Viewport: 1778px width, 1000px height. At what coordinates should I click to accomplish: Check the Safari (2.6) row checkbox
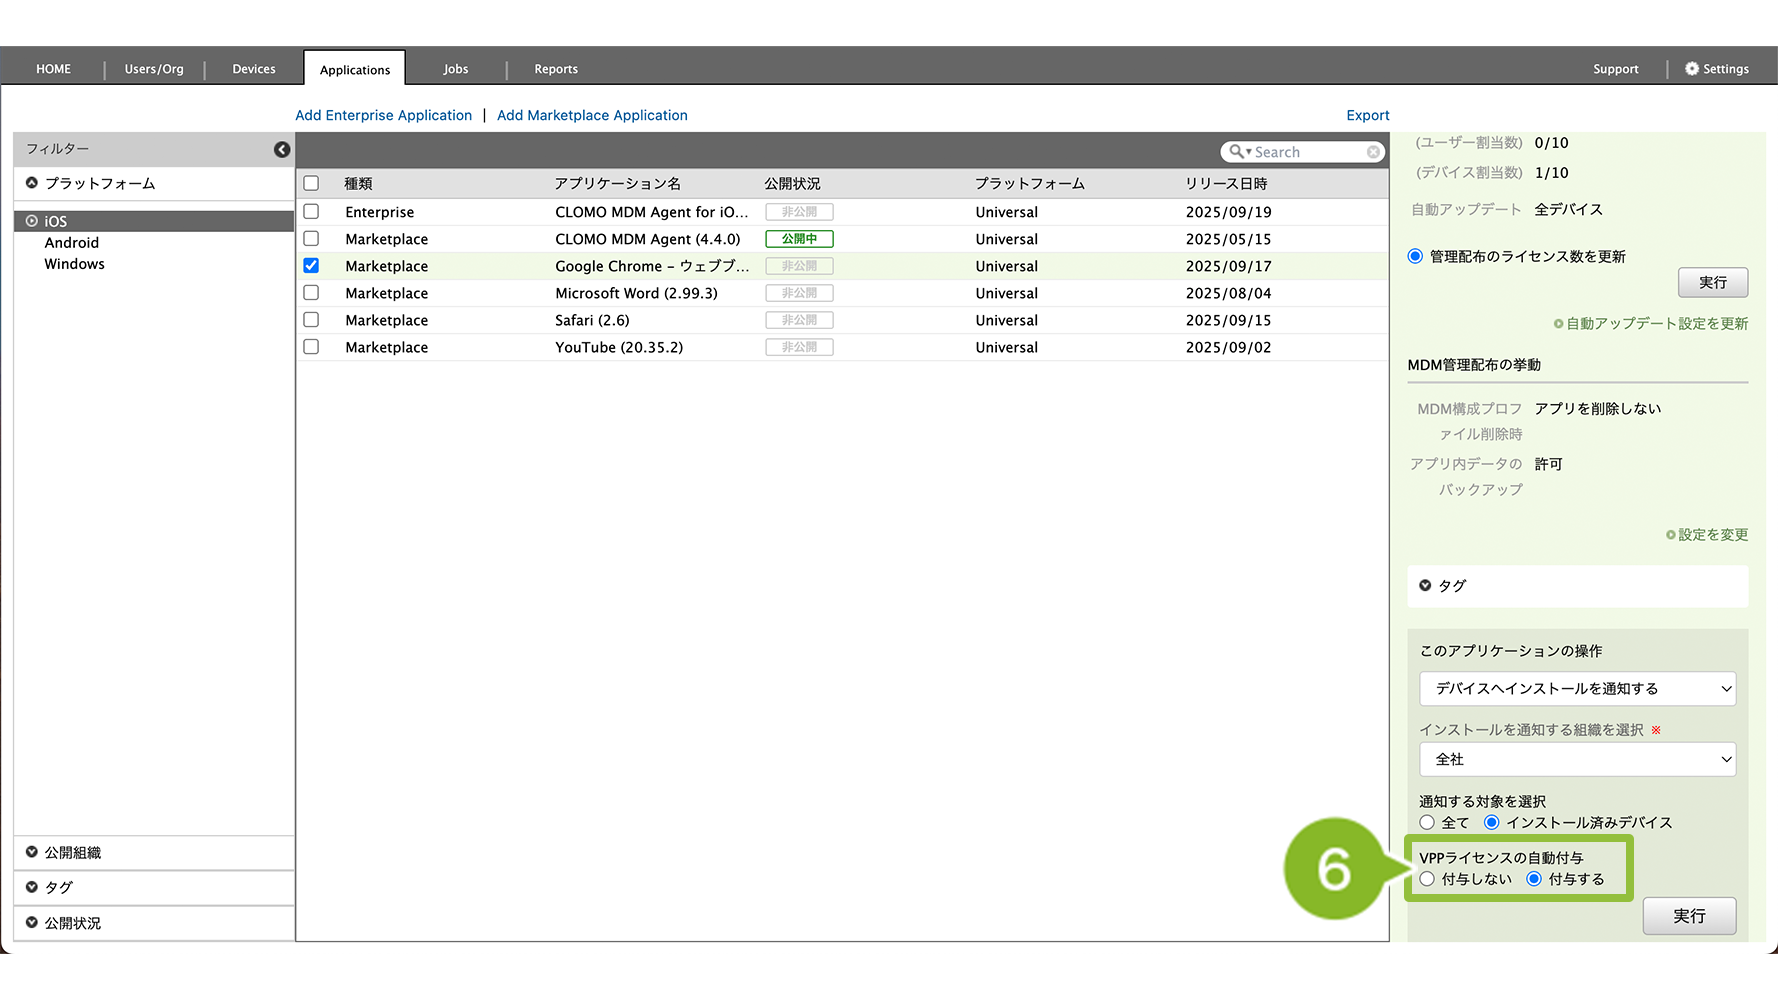(311, 320)
